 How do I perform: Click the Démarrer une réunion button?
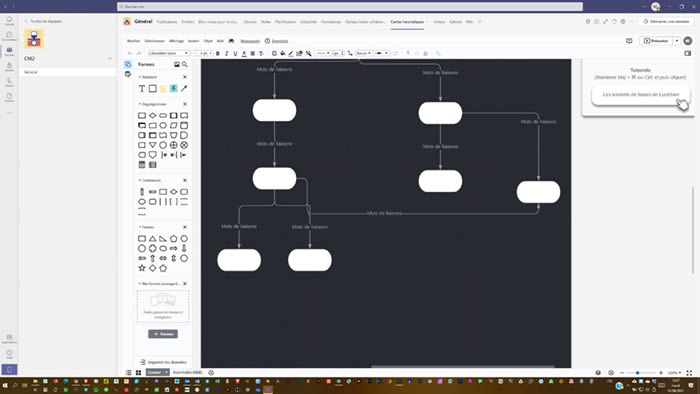pyautogui.click(x=666, y=21)
